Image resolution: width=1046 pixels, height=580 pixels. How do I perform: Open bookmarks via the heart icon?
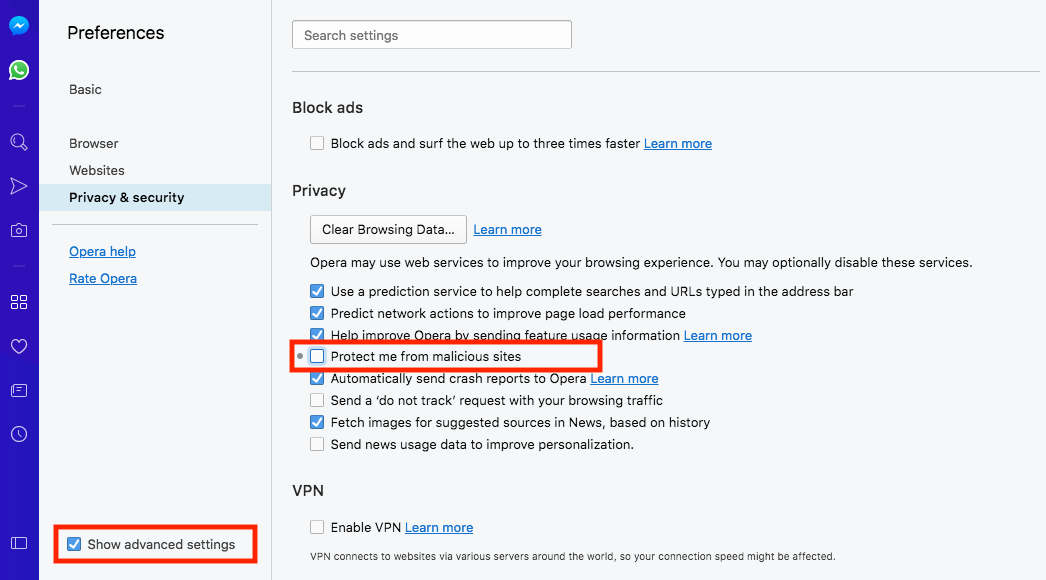click(19, 346)
